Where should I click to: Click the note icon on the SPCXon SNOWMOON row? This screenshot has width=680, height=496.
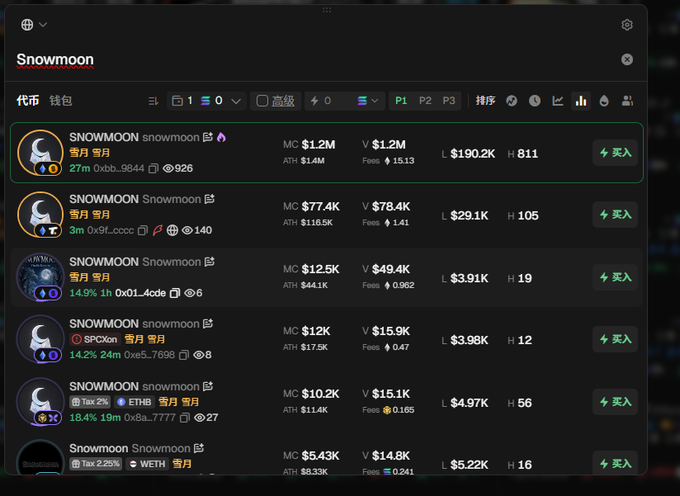[208, 324]
